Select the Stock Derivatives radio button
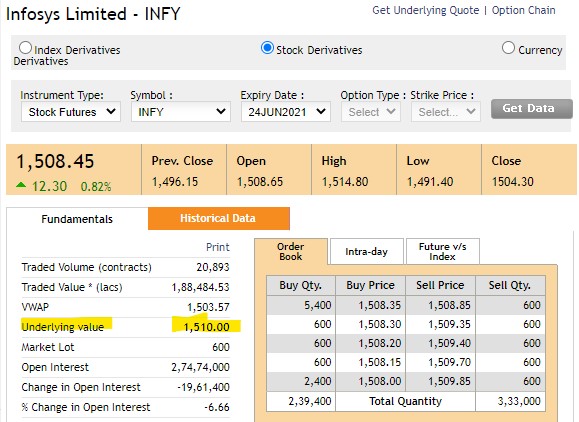This screenshot has width=579, height=422. click(267, 48)
